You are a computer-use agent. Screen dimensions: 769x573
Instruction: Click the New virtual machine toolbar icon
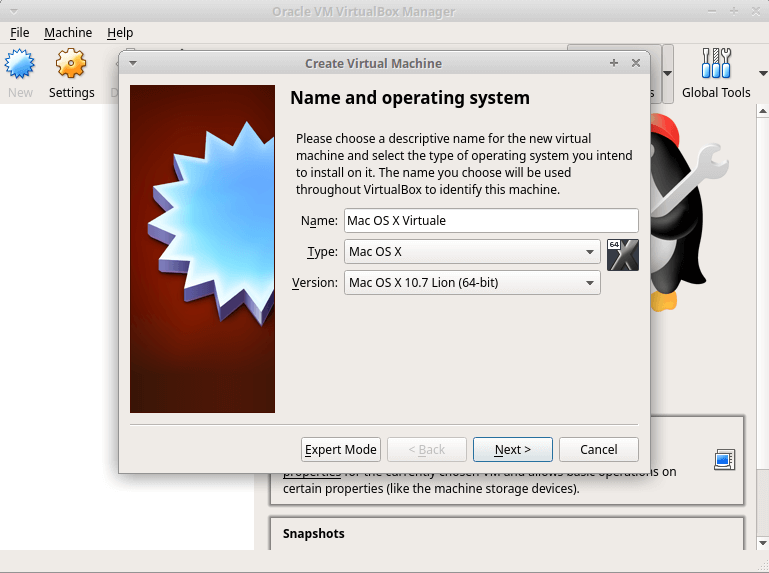point(20,73)
